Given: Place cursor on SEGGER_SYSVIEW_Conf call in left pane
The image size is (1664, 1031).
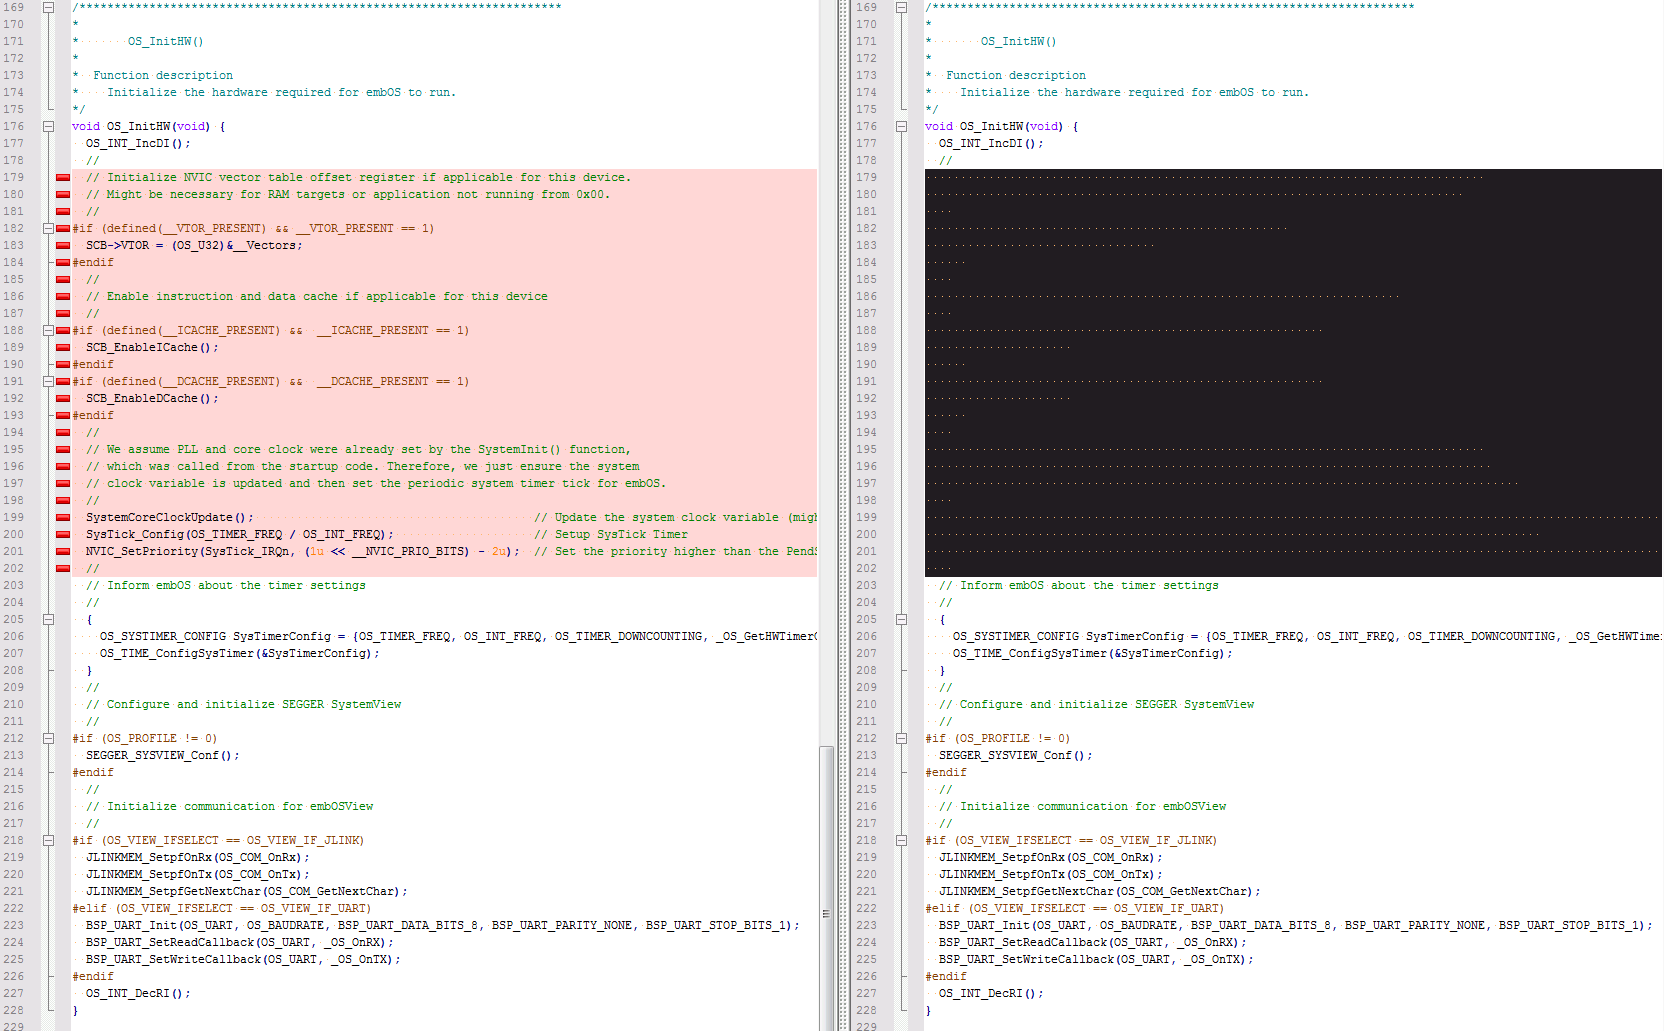Looking at the screenshot, I should click(160, 755).
